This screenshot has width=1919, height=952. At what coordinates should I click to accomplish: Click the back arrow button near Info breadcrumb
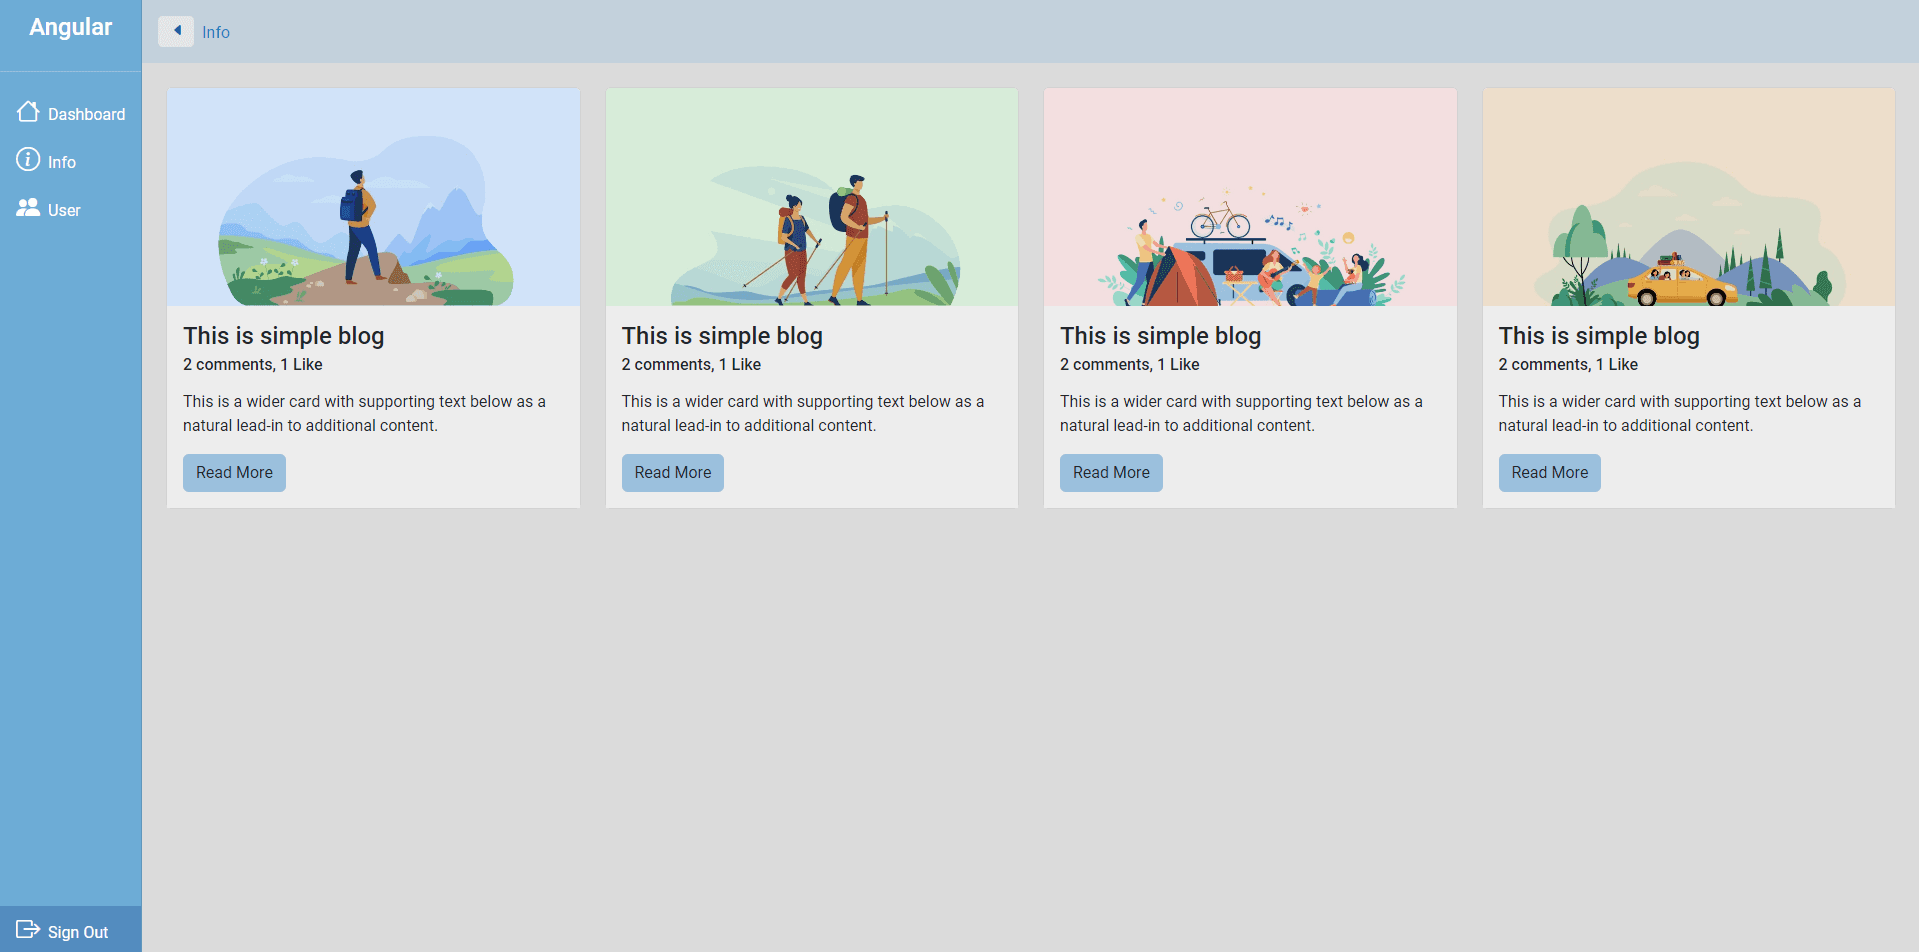[x=176, y=31]
